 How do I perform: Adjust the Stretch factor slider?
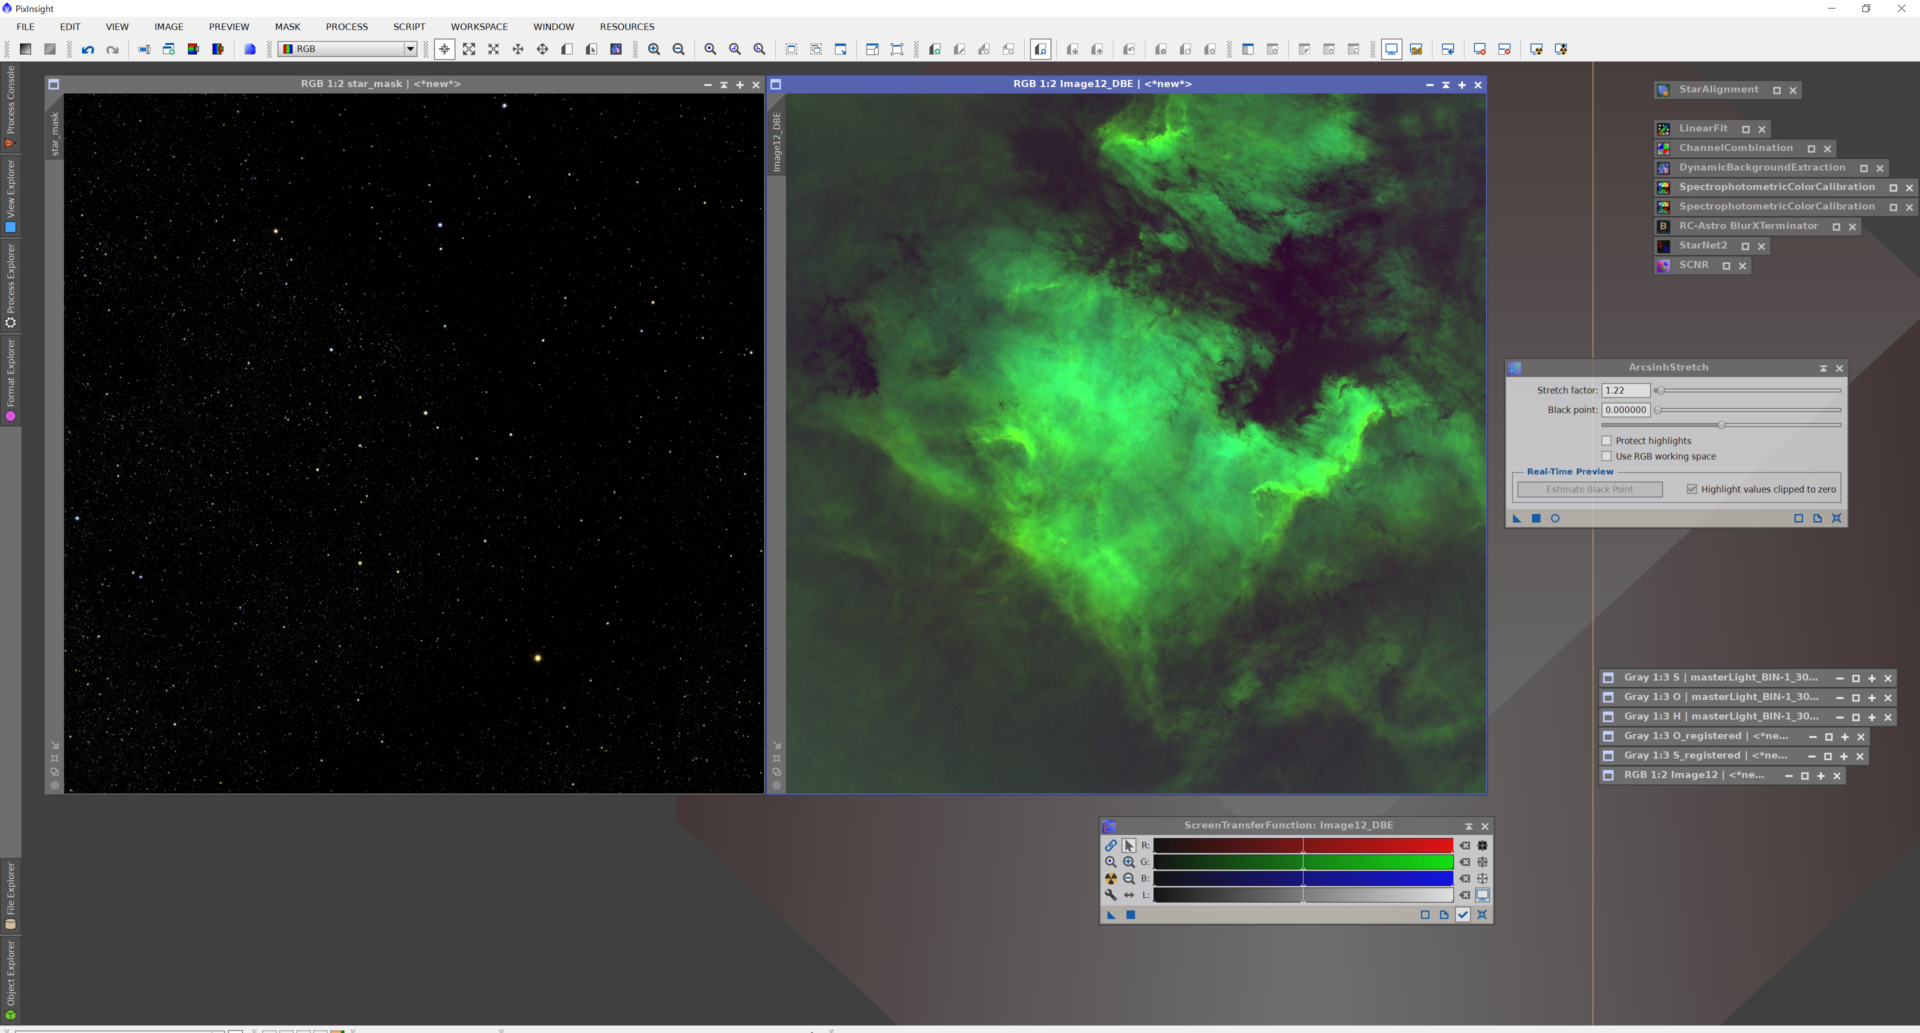coord(1746,390)
